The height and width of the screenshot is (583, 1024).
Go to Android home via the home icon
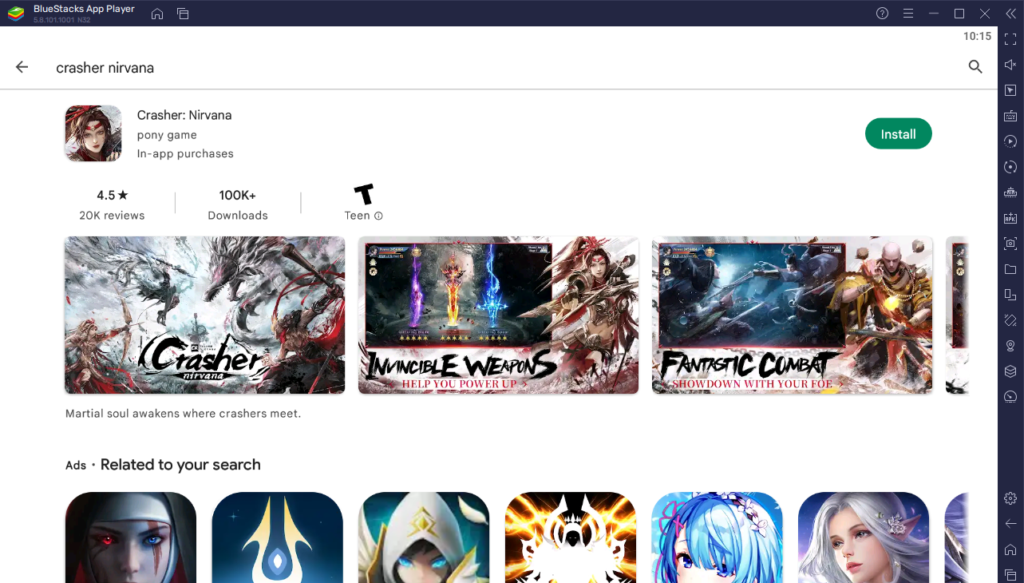pyautogui.click(x=157, y=13)
